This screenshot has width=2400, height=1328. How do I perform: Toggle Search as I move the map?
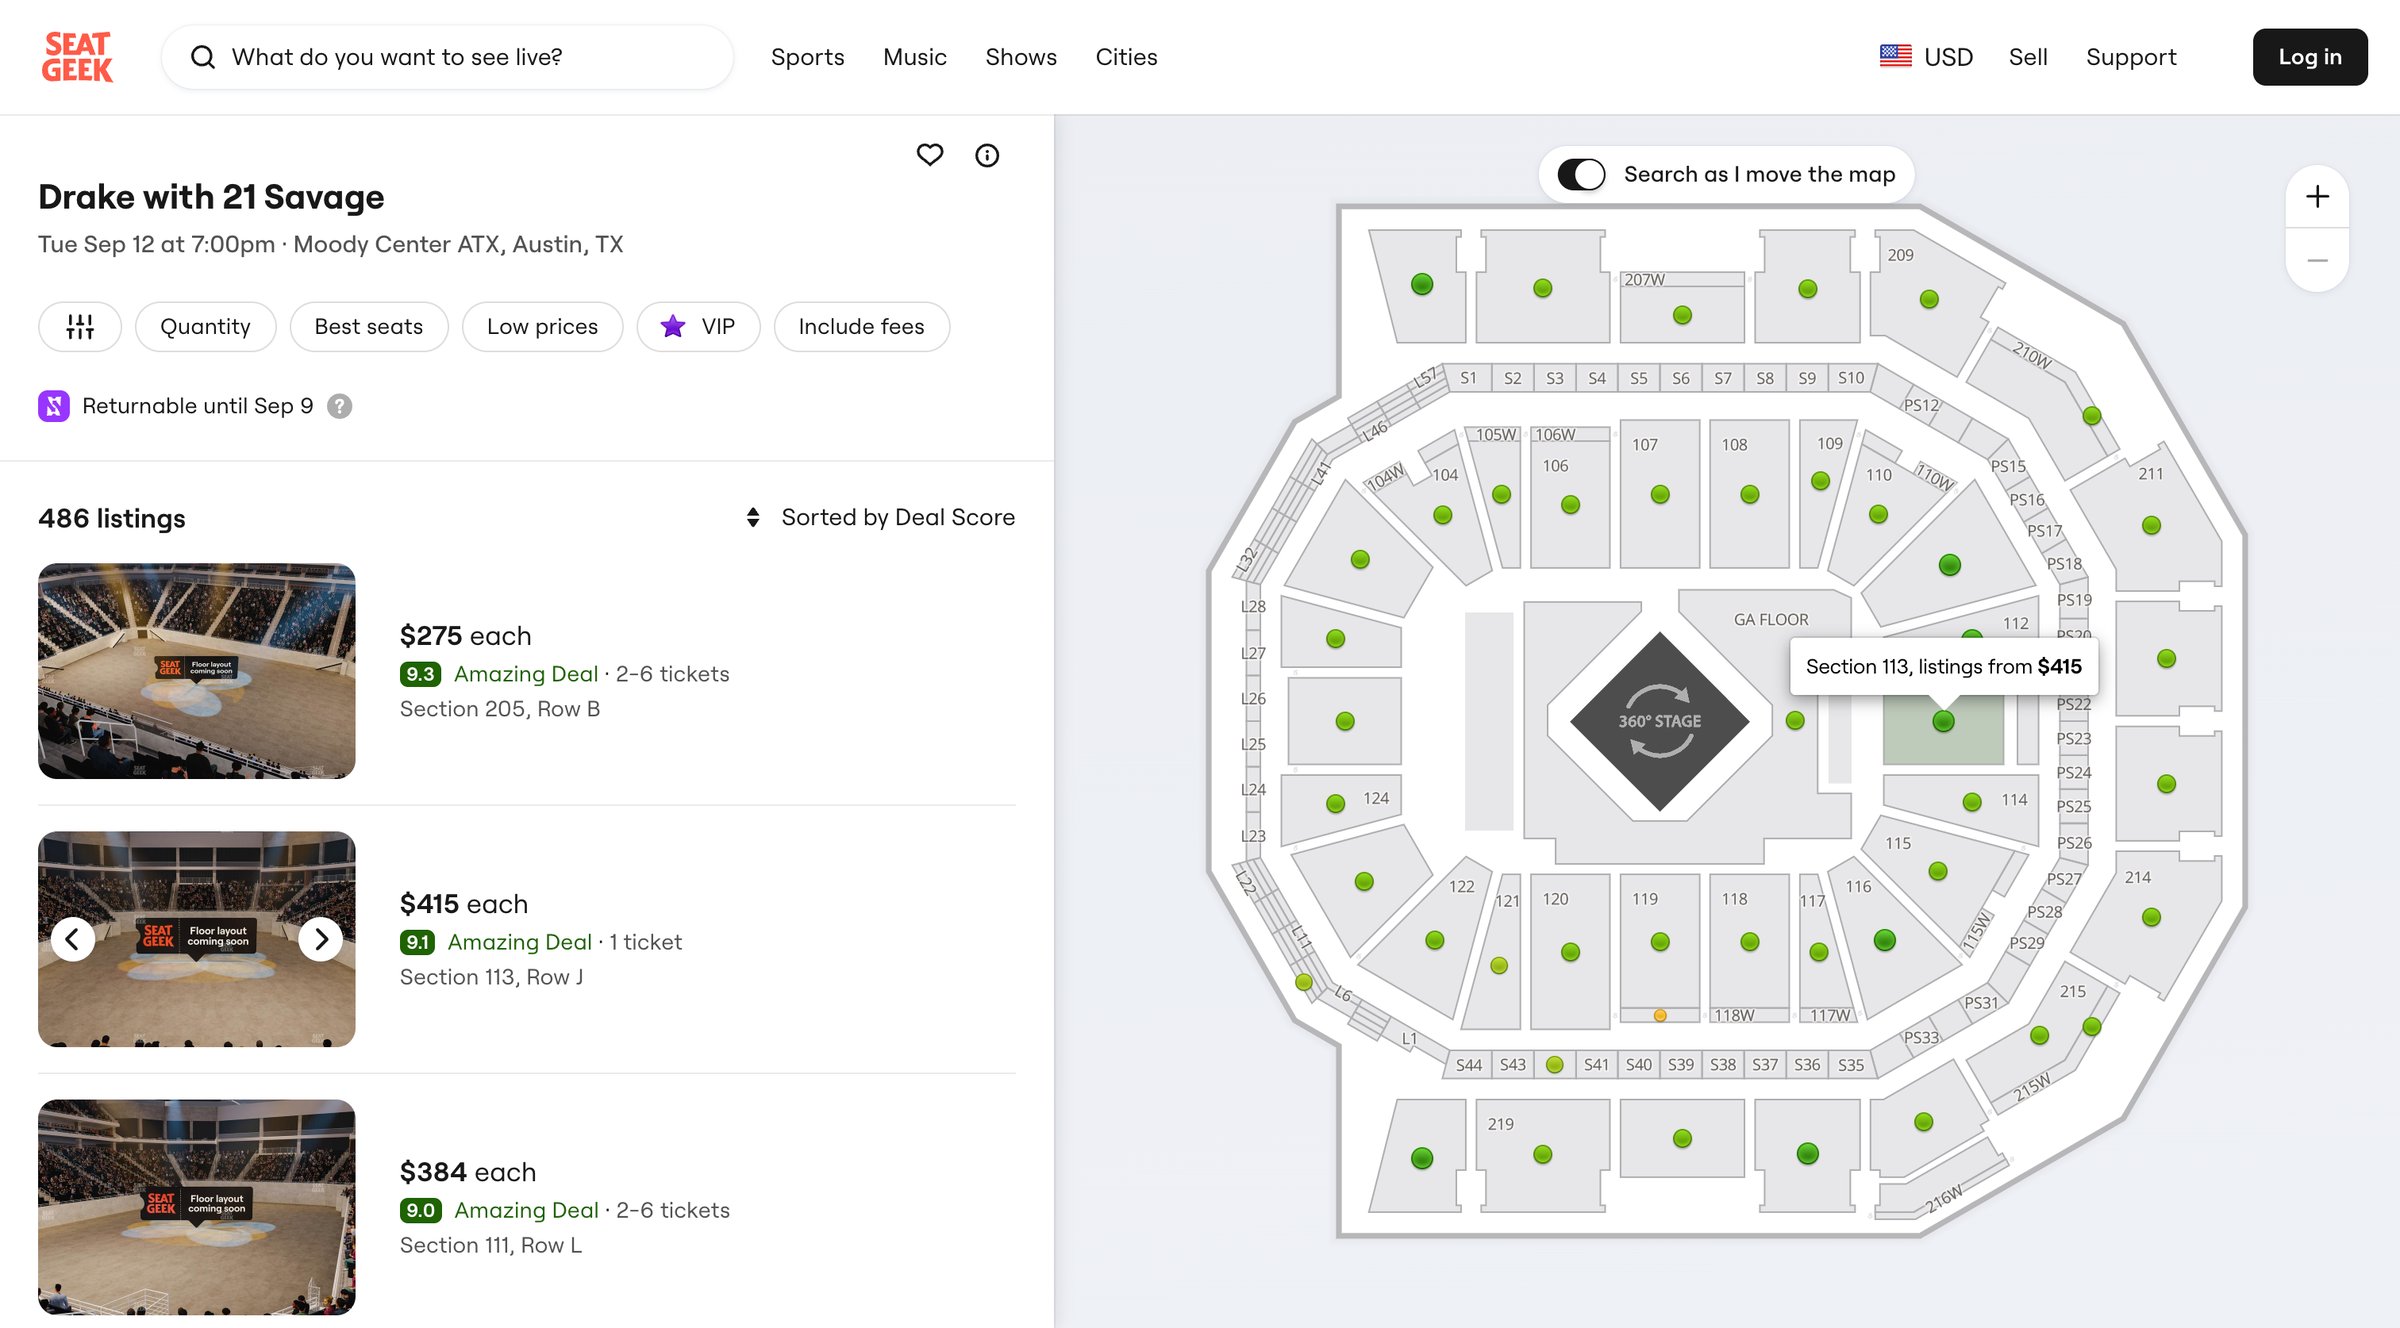(x=1581, y=174)
